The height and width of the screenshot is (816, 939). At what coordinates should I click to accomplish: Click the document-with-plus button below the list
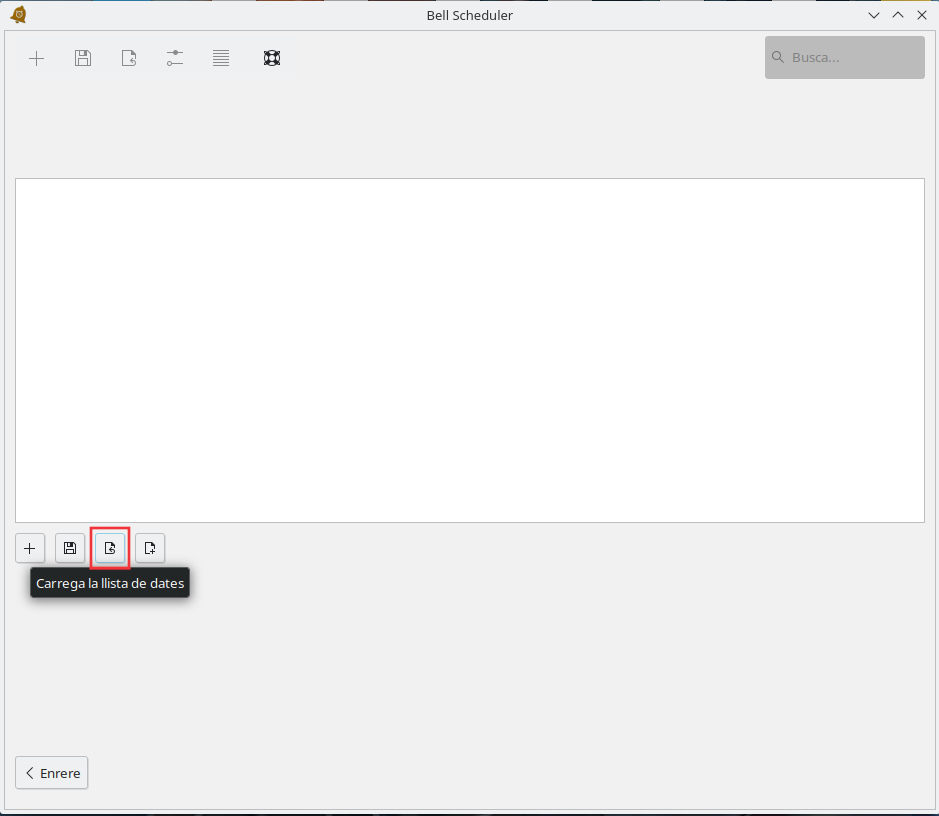(150, 548)
